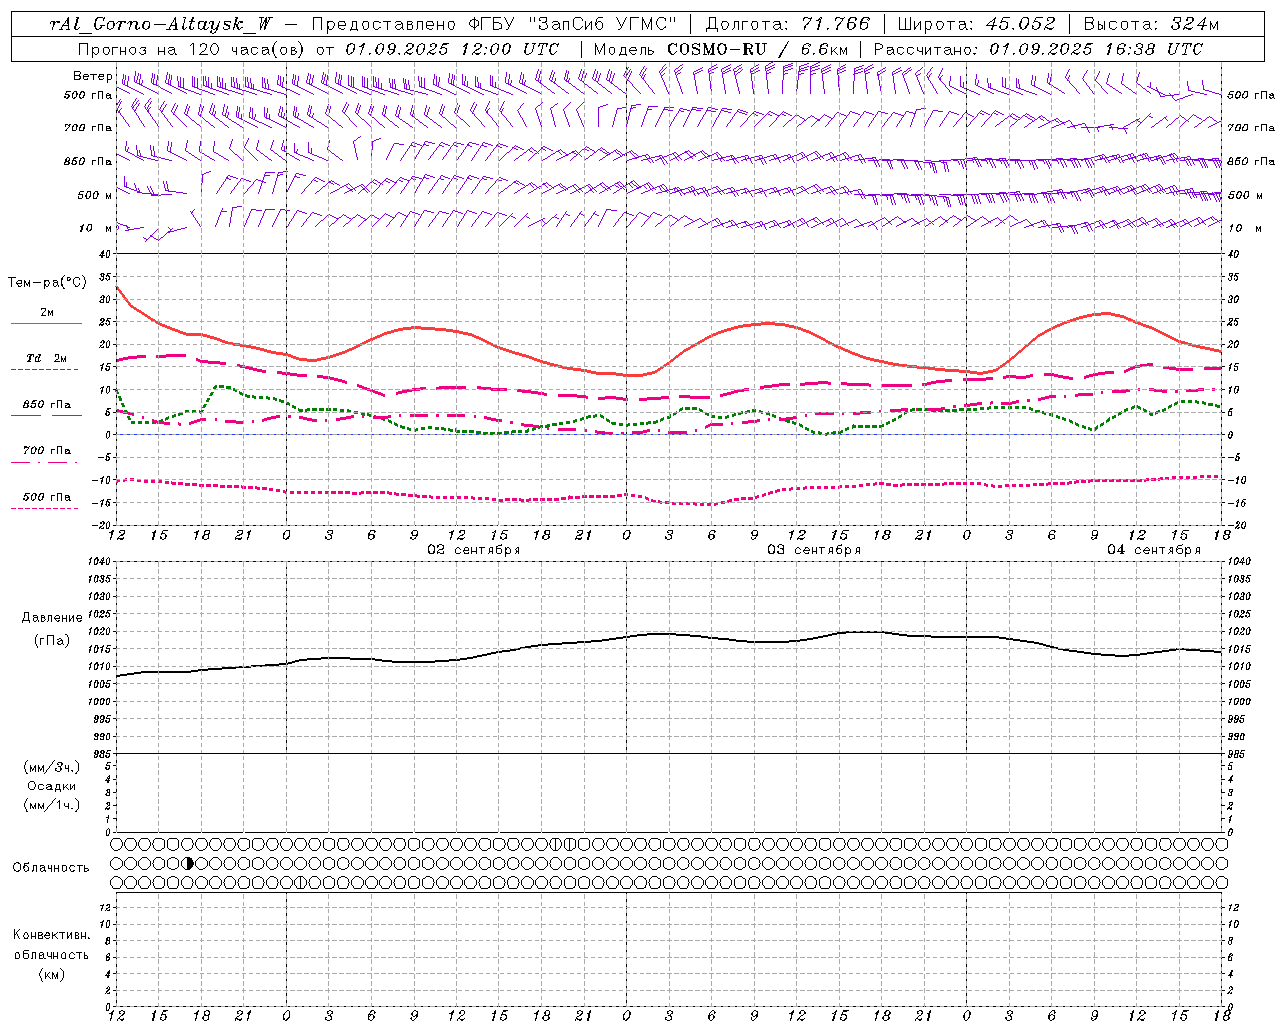The image size is (1280, 1024).
Task: Click the Тем-ра(°C) temperature panel label
Action: click(47, 283)
